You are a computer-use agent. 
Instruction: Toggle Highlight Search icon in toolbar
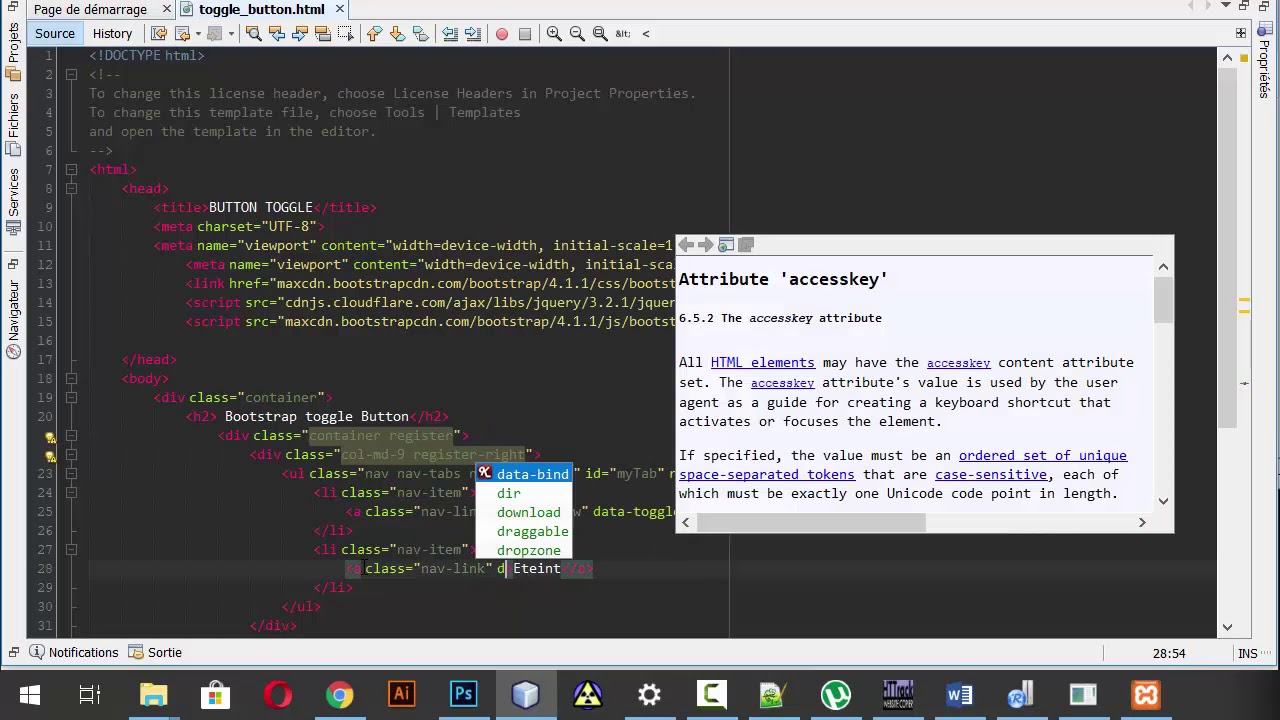click(323, 33)
